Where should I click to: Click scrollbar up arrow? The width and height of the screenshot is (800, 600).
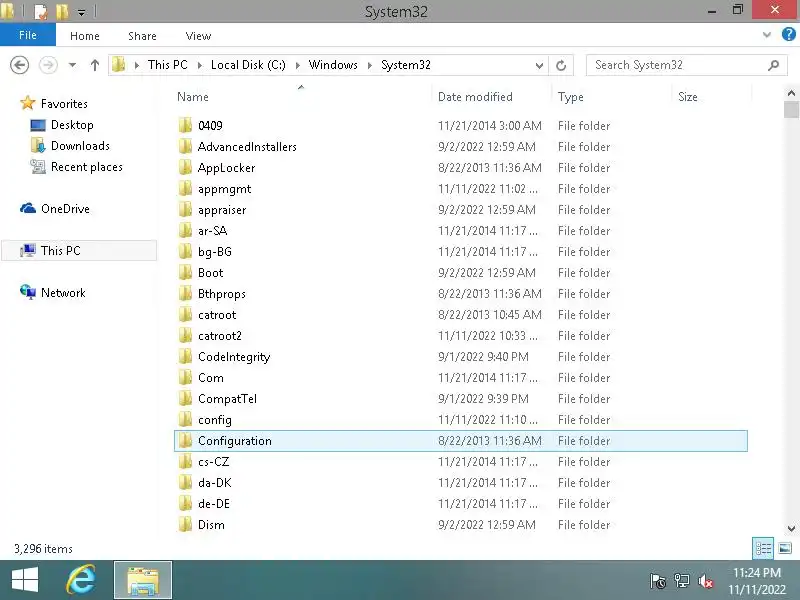(791, 93)
